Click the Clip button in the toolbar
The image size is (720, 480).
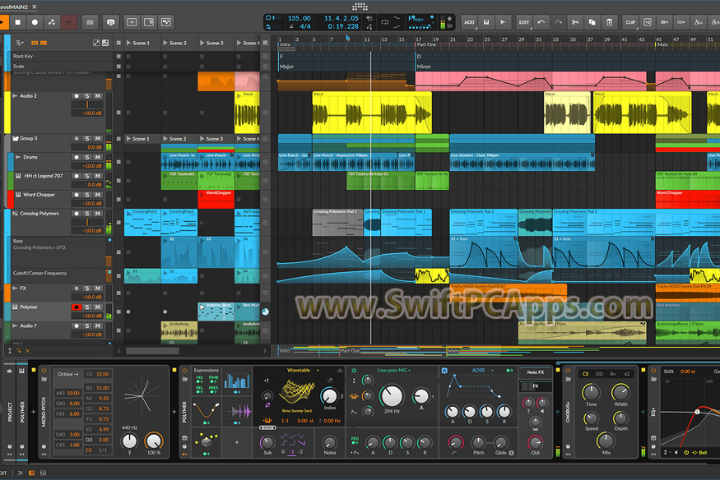point(630,22)
